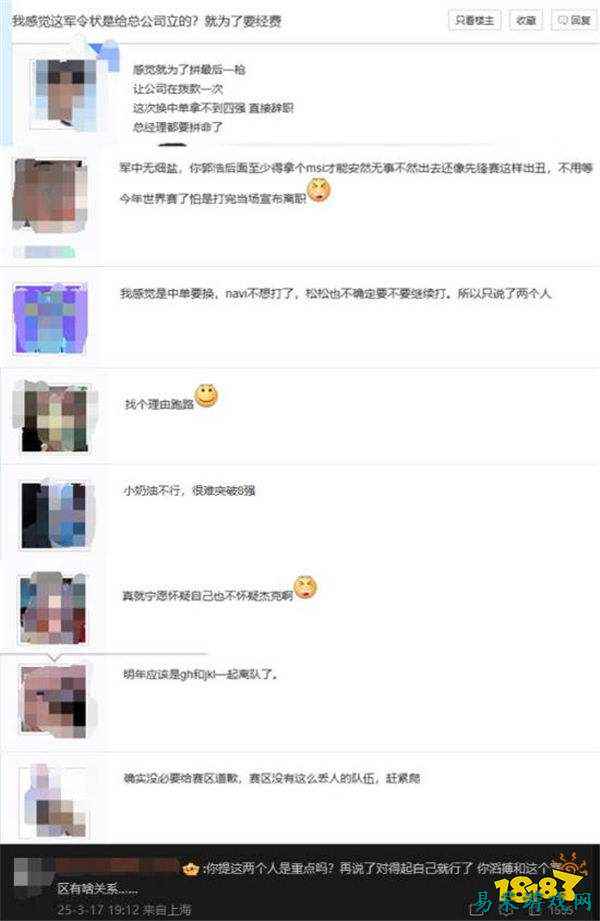
Task: Click the speech bubble icon in 回复
Action: tap(563, 21)
